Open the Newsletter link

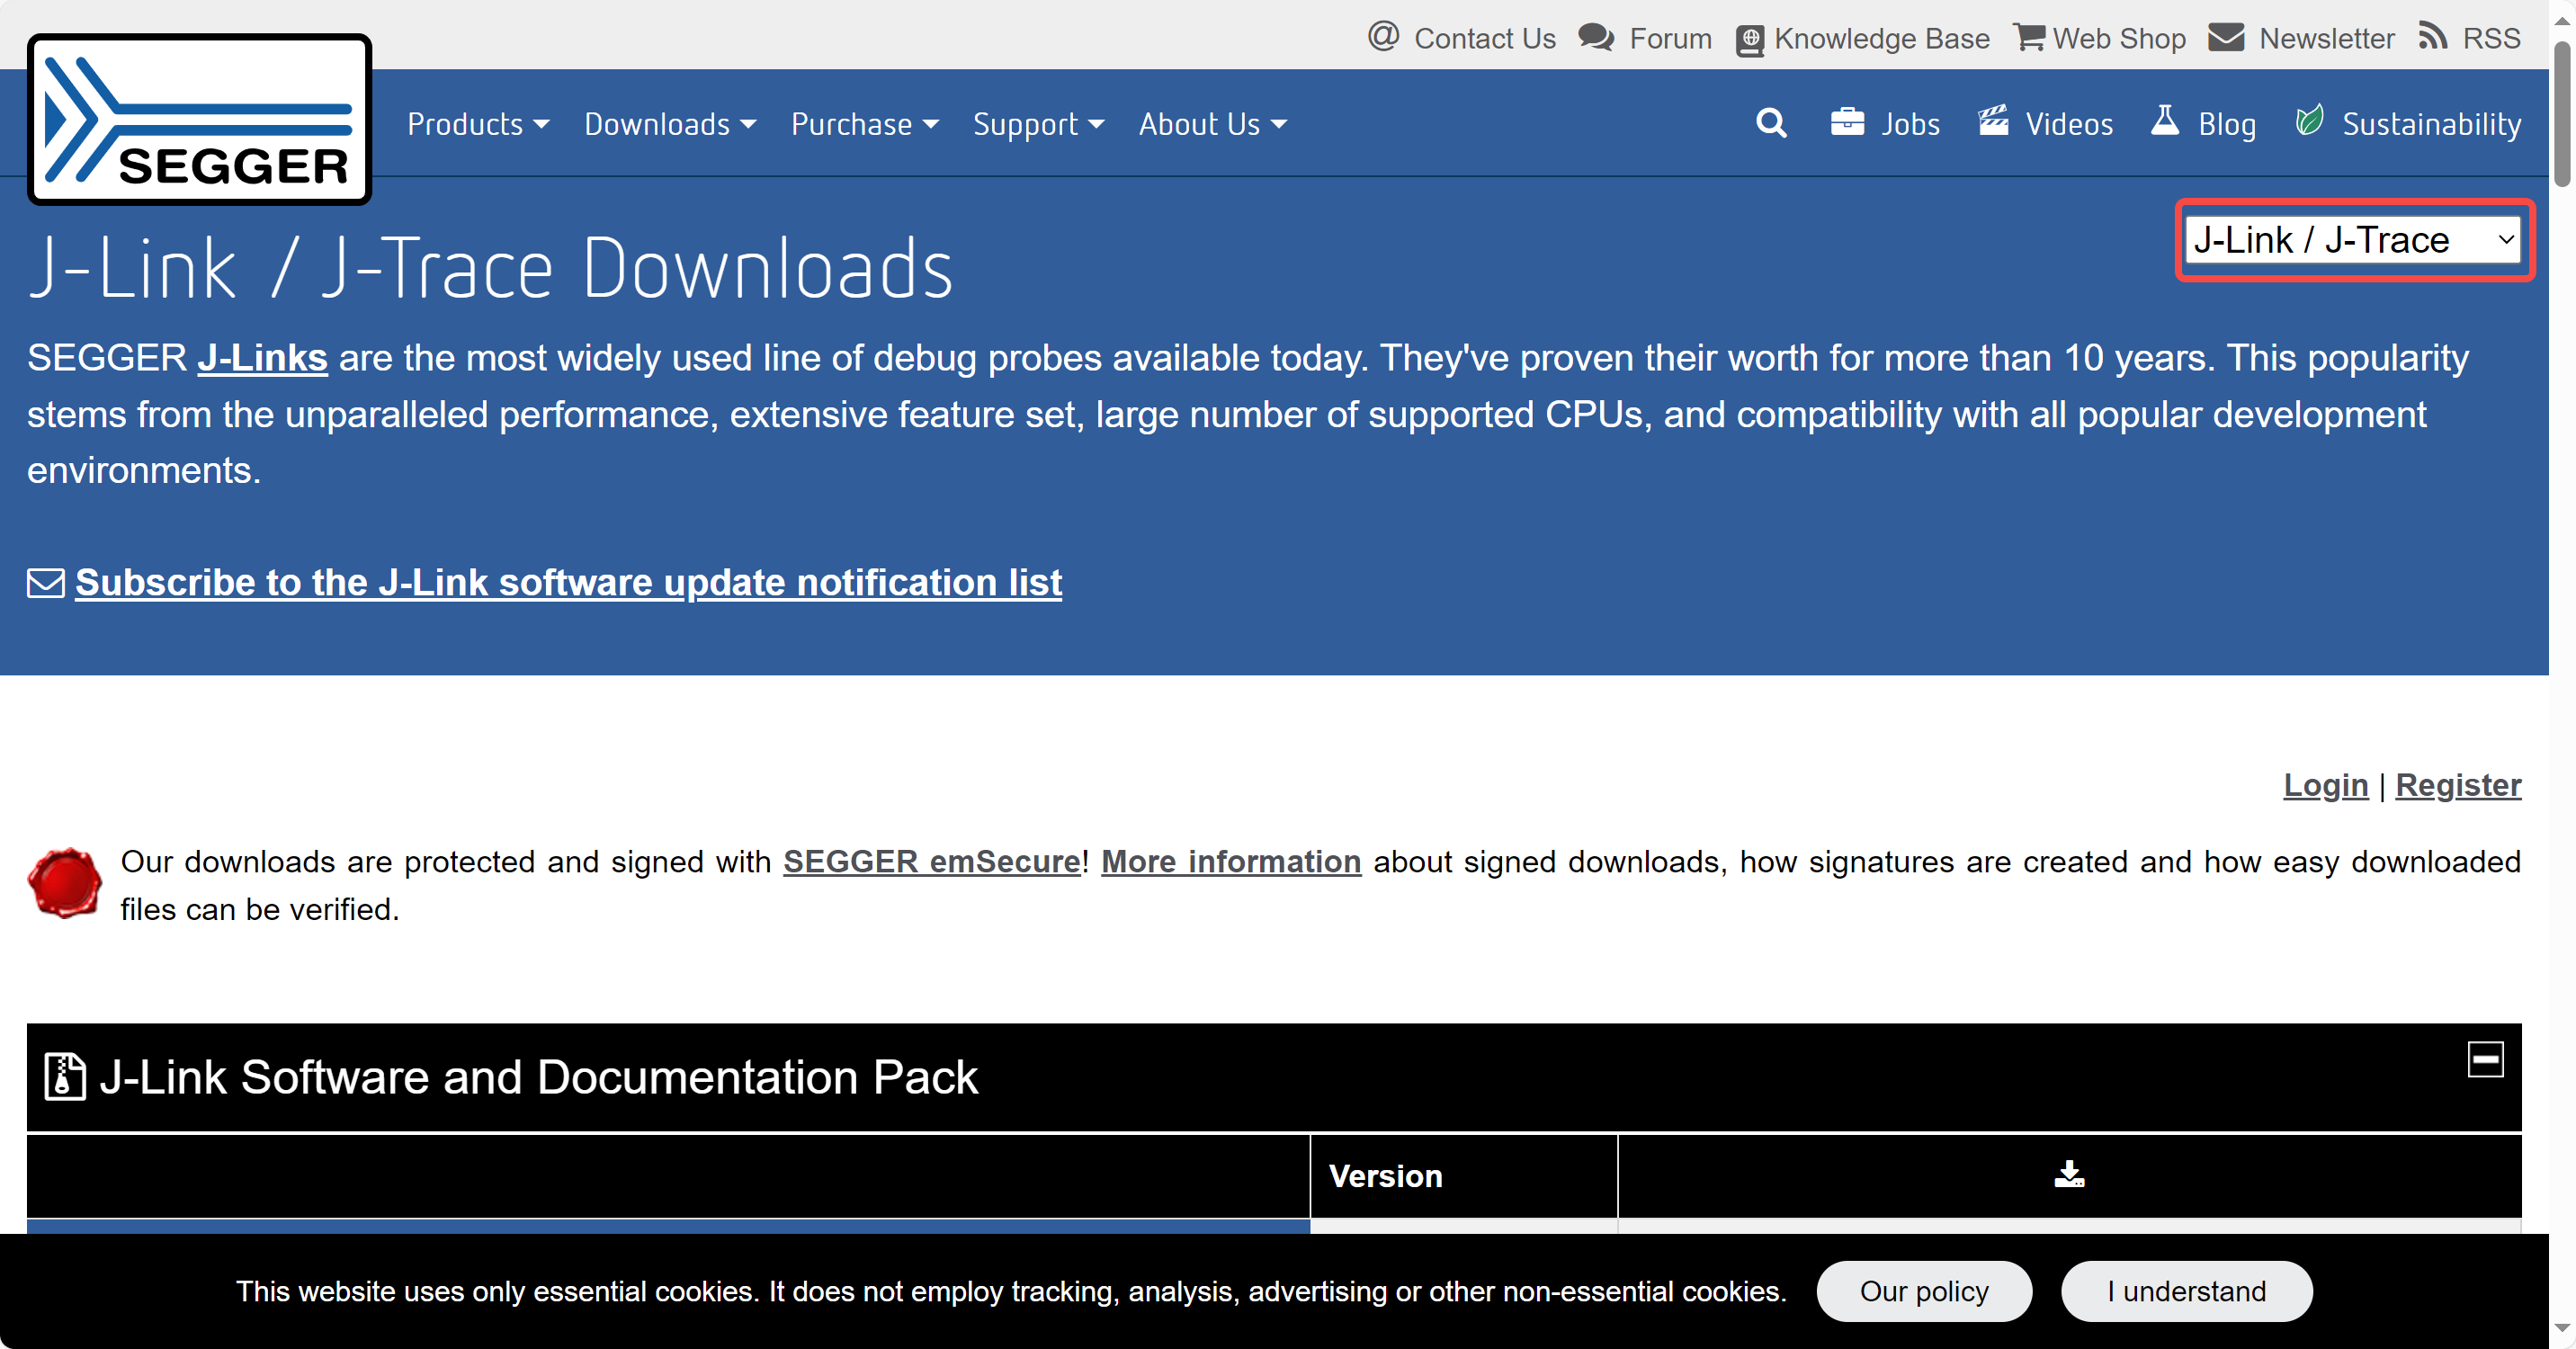click(2326, 38)
